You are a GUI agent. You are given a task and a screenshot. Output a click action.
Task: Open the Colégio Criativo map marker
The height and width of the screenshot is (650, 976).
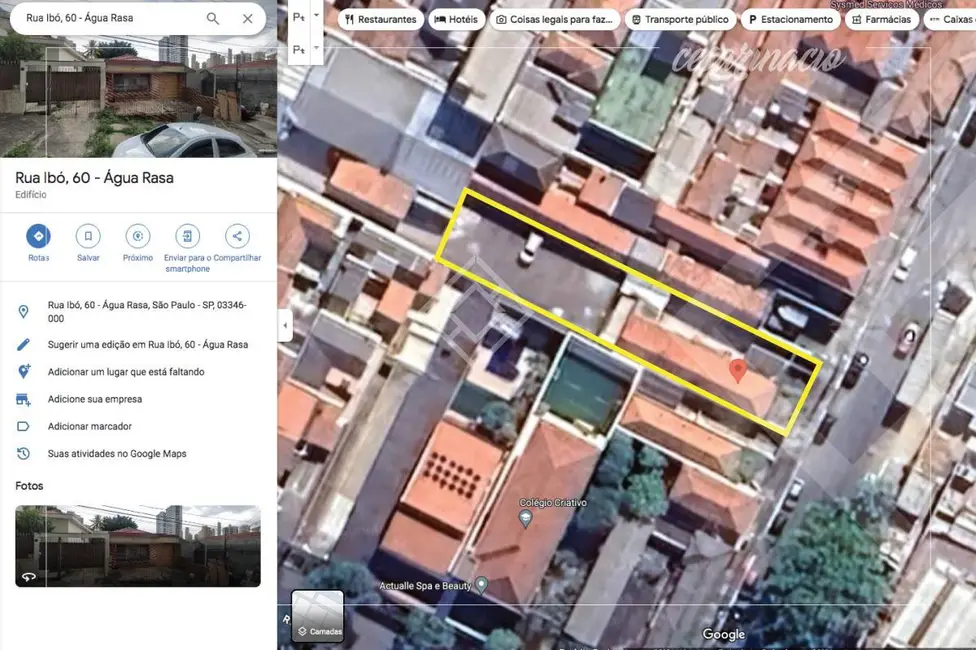pos(526,518)
